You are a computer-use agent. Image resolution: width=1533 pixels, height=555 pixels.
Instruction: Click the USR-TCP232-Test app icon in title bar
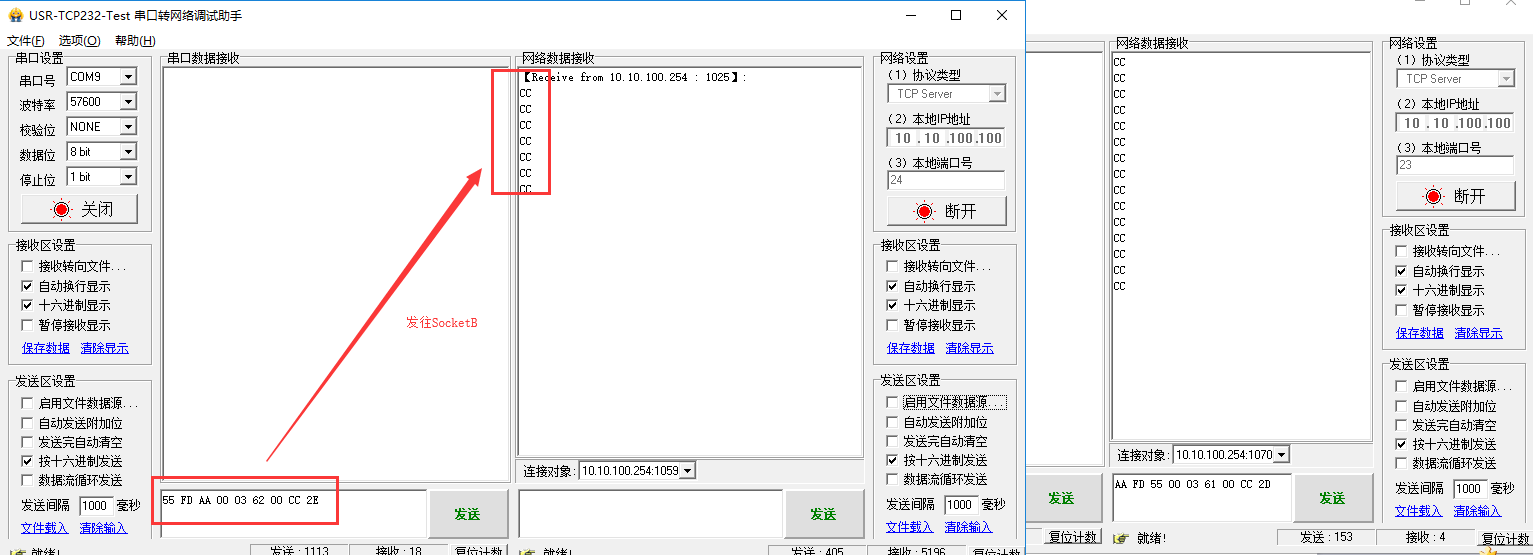tap(15, 15)
